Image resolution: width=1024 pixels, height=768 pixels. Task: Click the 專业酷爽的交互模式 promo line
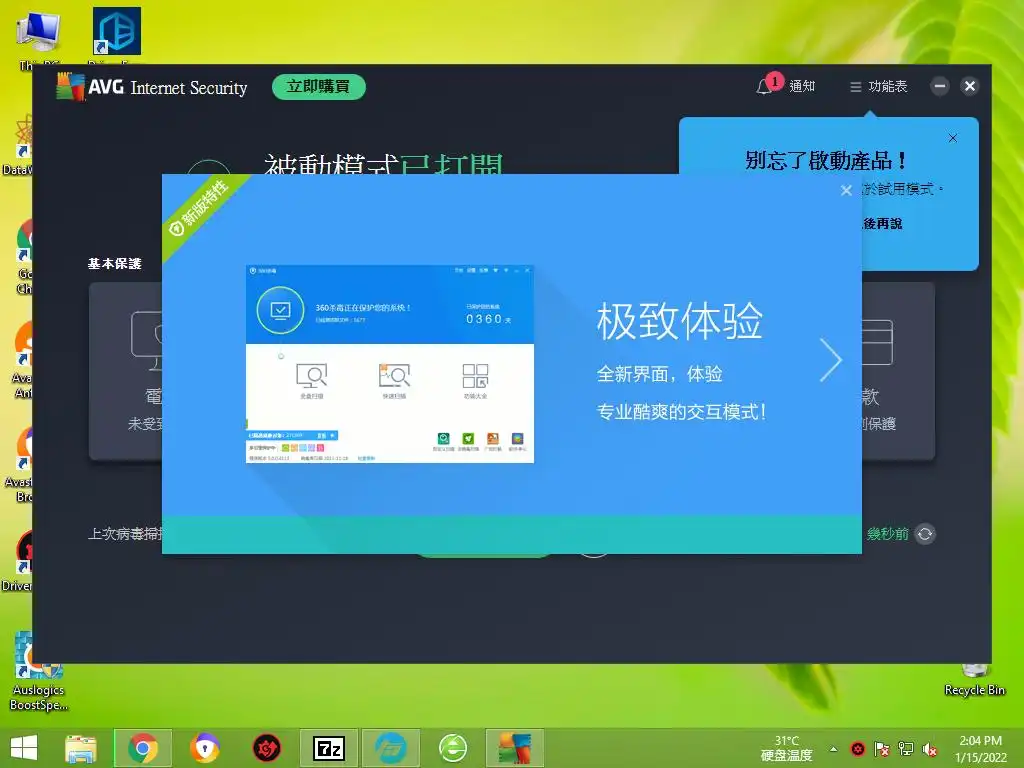(x=681, y=412)
